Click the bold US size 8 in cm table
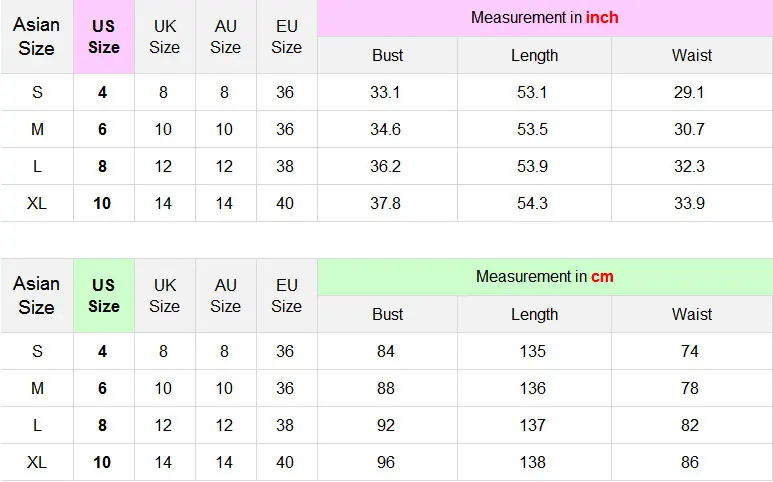This screenshot has height=482, width=773. click(103, 425)
